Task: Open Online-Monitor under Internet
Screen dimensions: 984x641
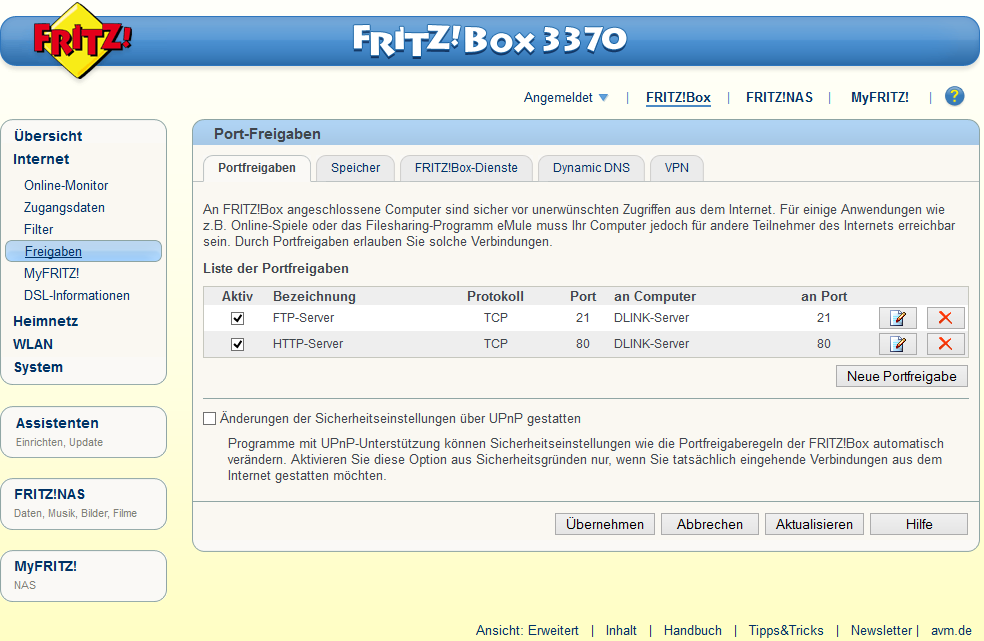Action: 66,185
